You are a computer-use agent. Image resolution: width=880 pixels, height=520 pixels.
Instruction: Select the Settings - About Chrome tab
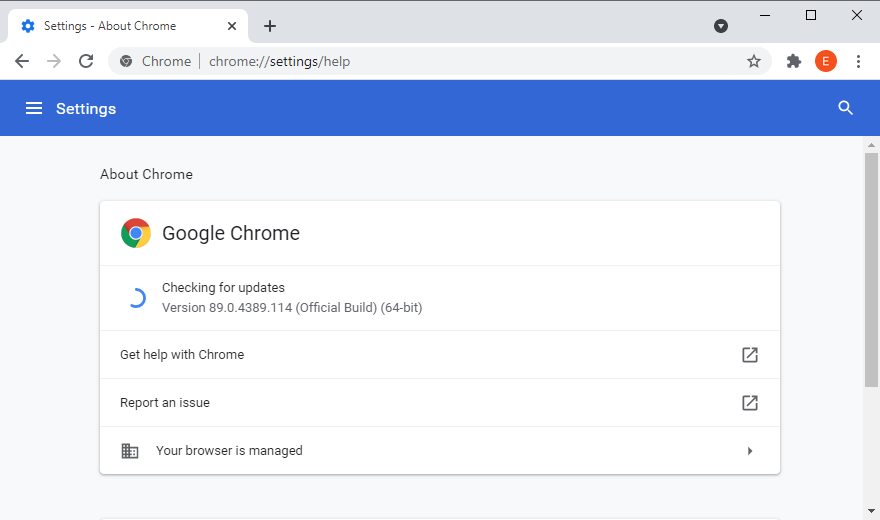pos(110,26)
